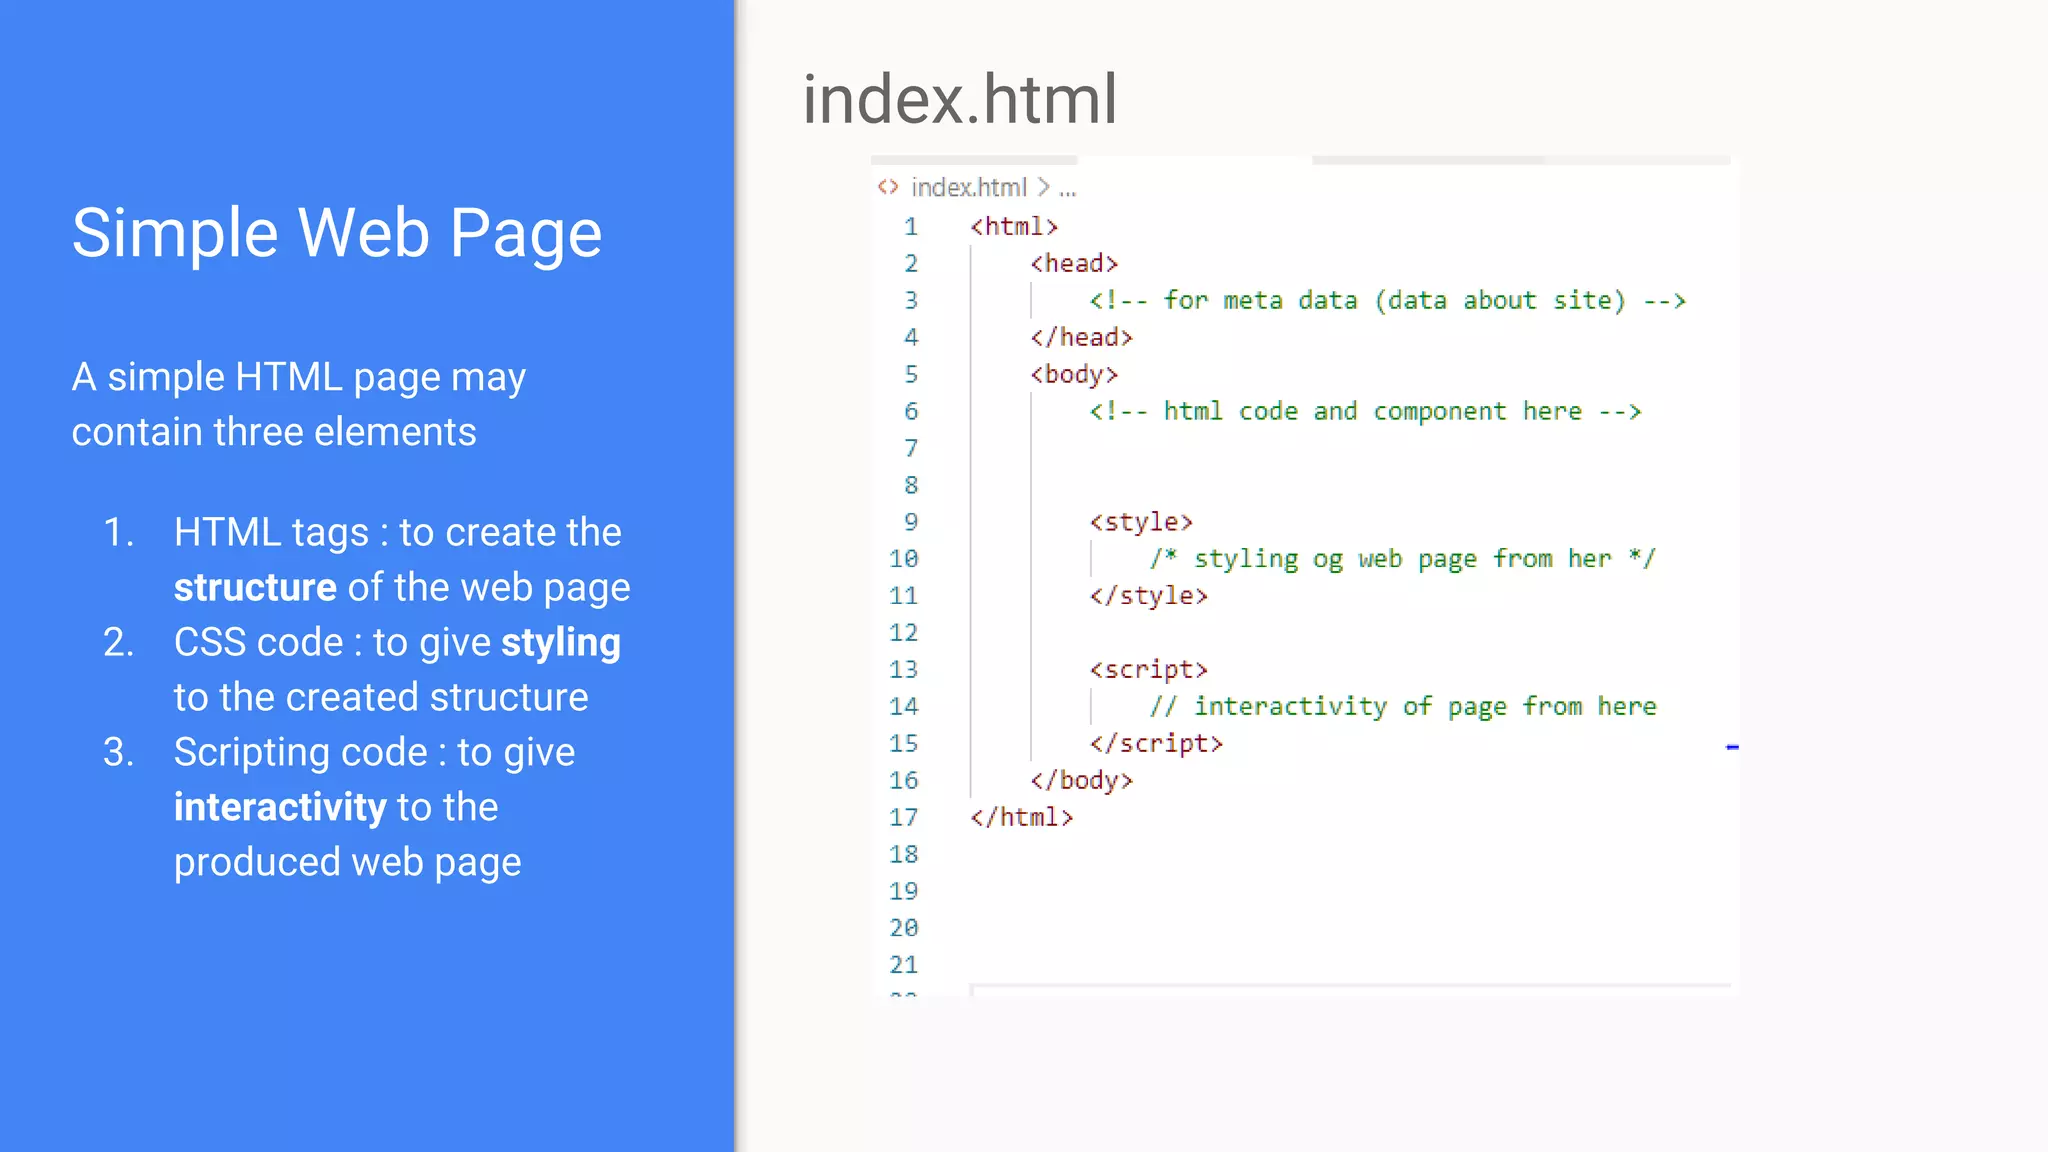The width and height of the screenshot is (2048, 1152).
Task: Click line number 1 in gutter
Action: click(910, 227)
